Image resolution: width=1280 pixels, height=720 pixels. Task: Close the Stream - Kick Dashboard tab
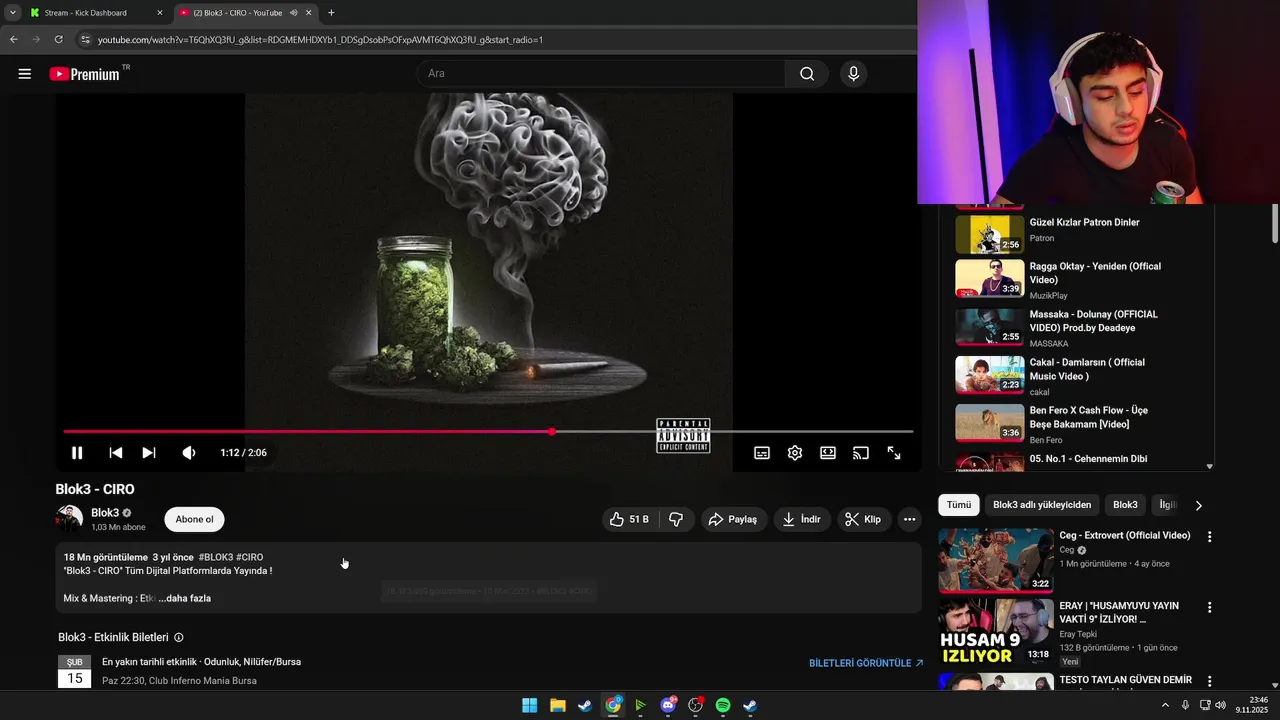pos(159,13)
